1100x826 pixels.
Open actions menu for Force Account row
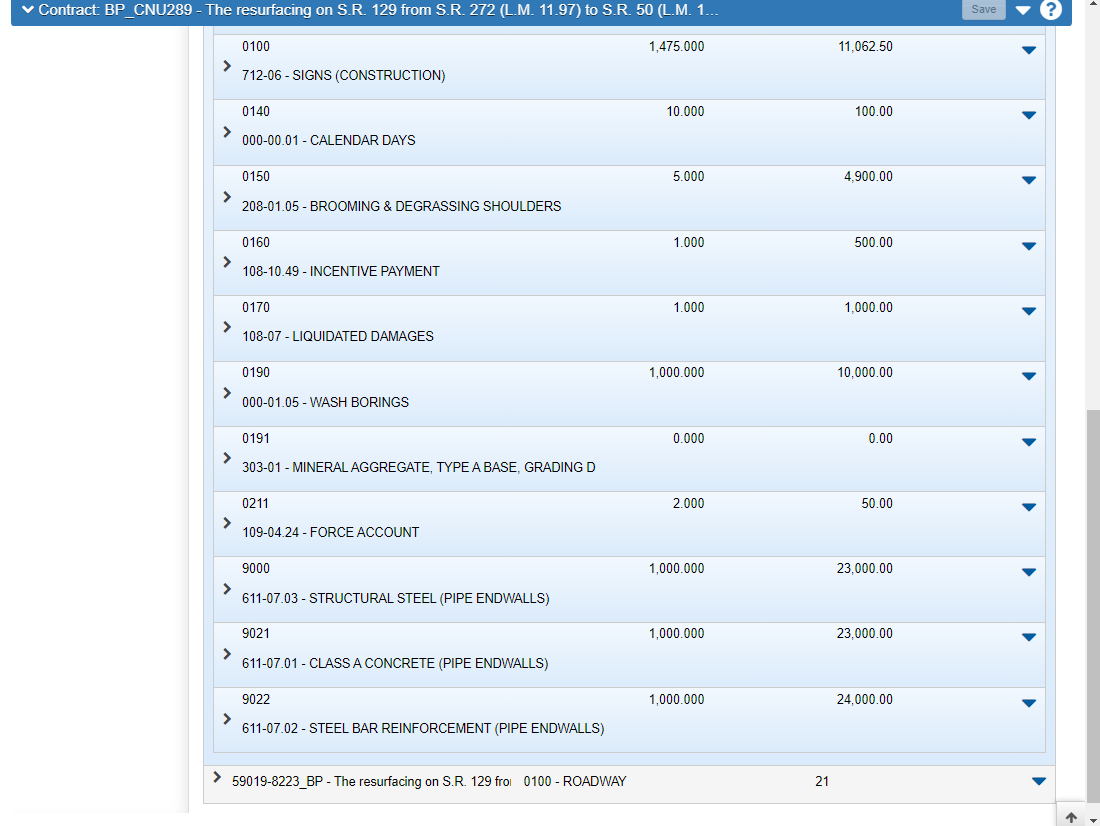(1029, 507)
